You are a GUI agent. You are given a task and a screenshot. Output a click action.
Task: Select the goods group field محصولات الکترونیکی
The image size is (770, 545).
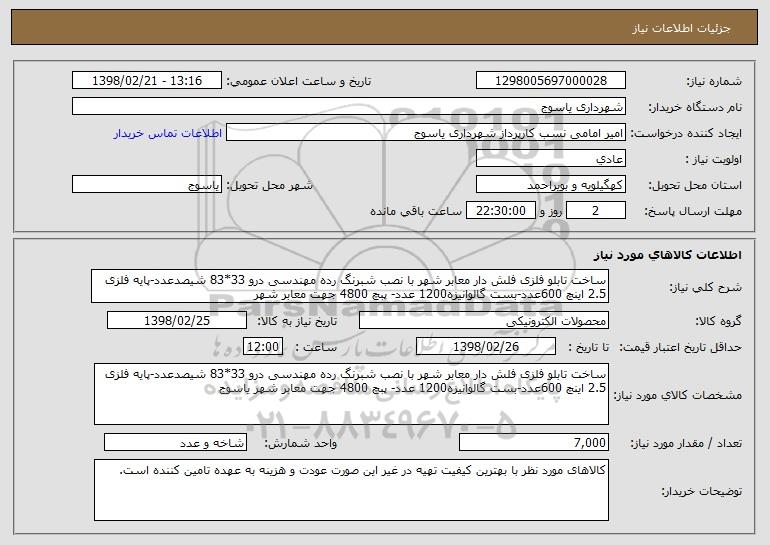click(x=484, y=321)
